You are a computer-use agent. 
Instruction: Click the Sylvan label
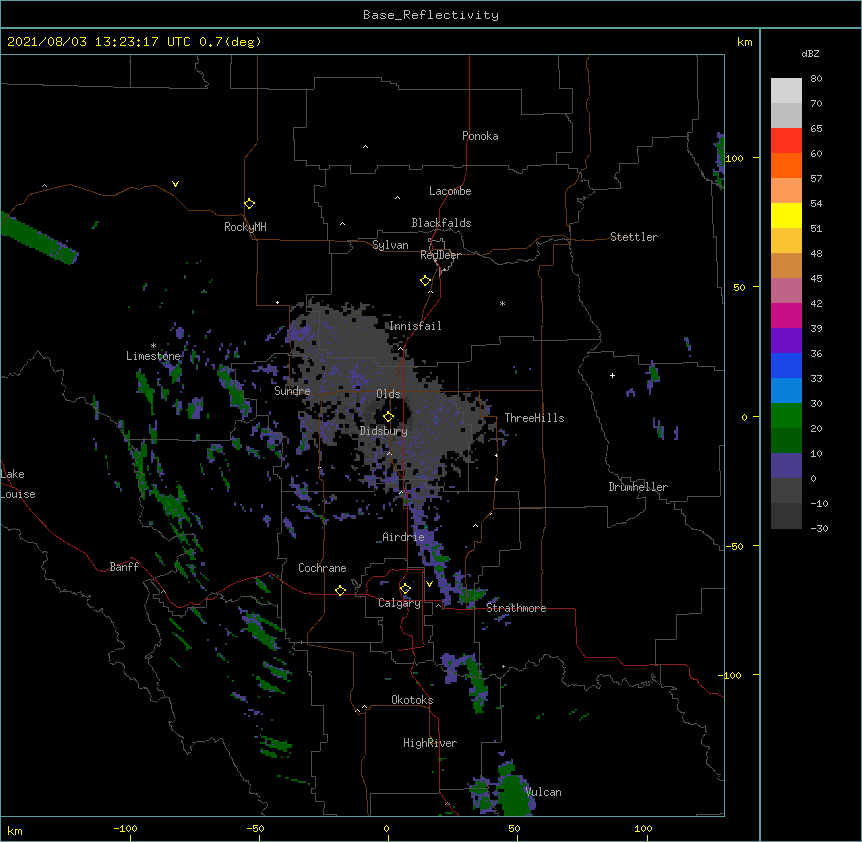pos(390,245)
